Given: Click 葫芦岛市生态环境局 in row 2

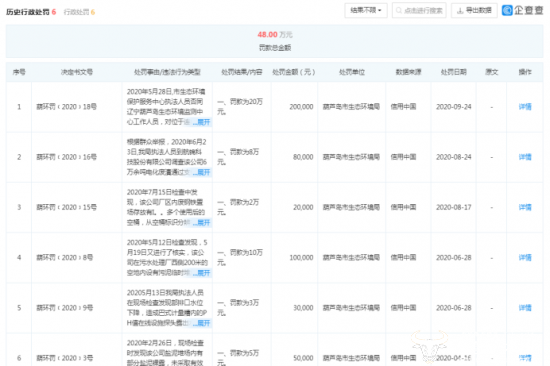Looking at the screenshot, I should [x=351, y=157].
